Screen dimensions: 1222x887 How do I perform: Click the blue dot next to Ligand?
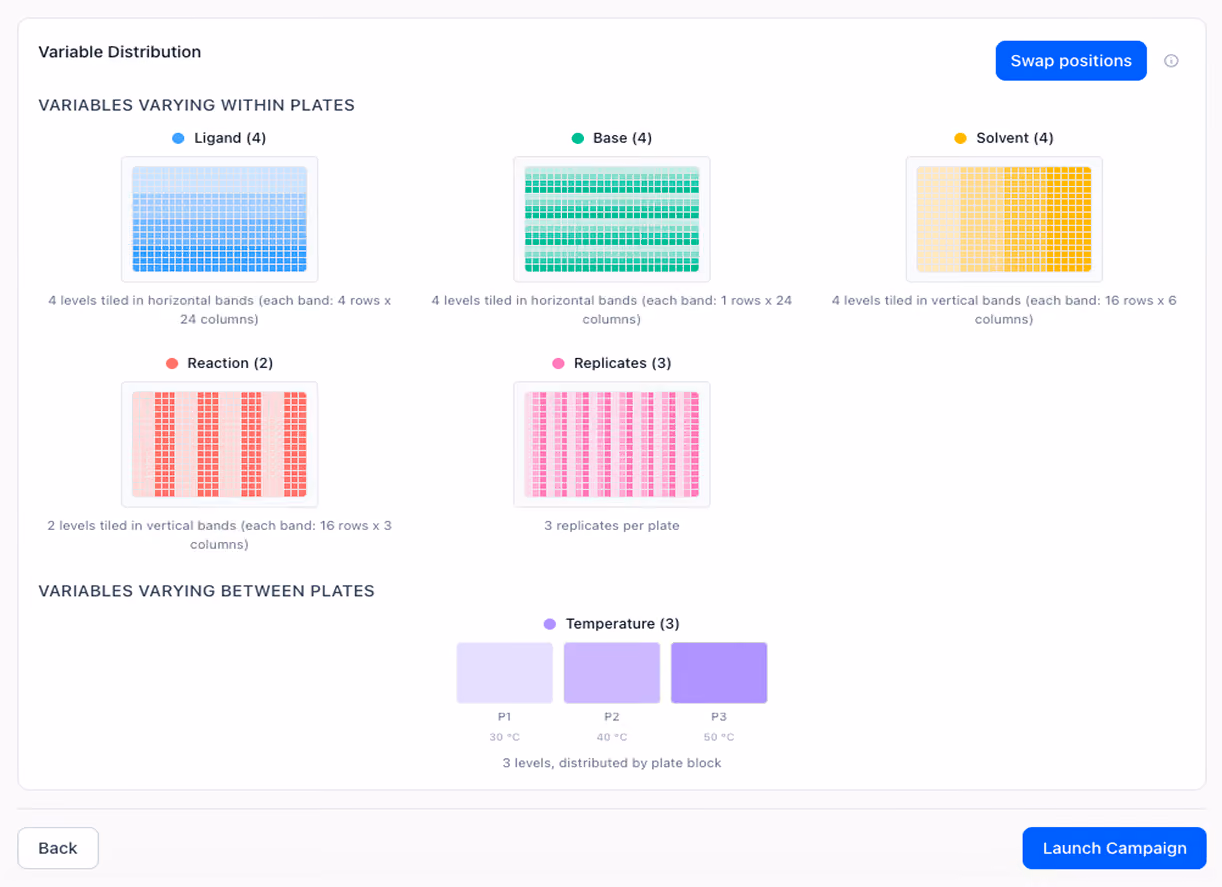pyautogui.click(x=178, y=139)
